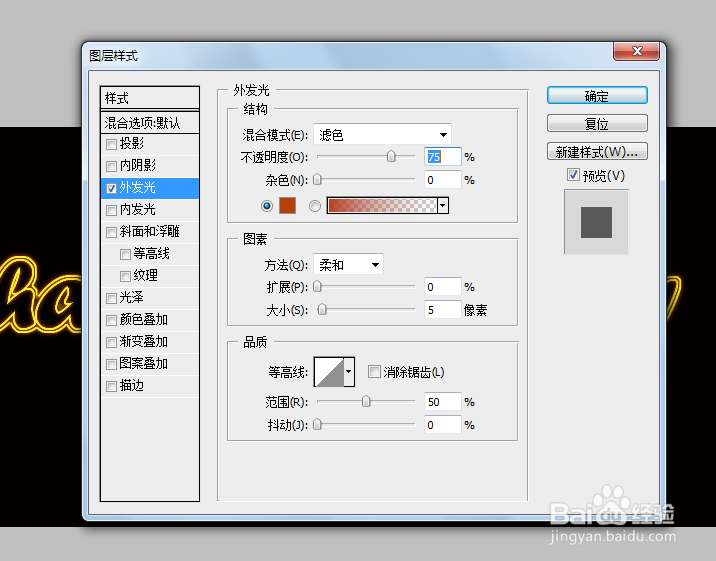
Task: Select the gradient radio button
Action: click(x=315, y=206)
